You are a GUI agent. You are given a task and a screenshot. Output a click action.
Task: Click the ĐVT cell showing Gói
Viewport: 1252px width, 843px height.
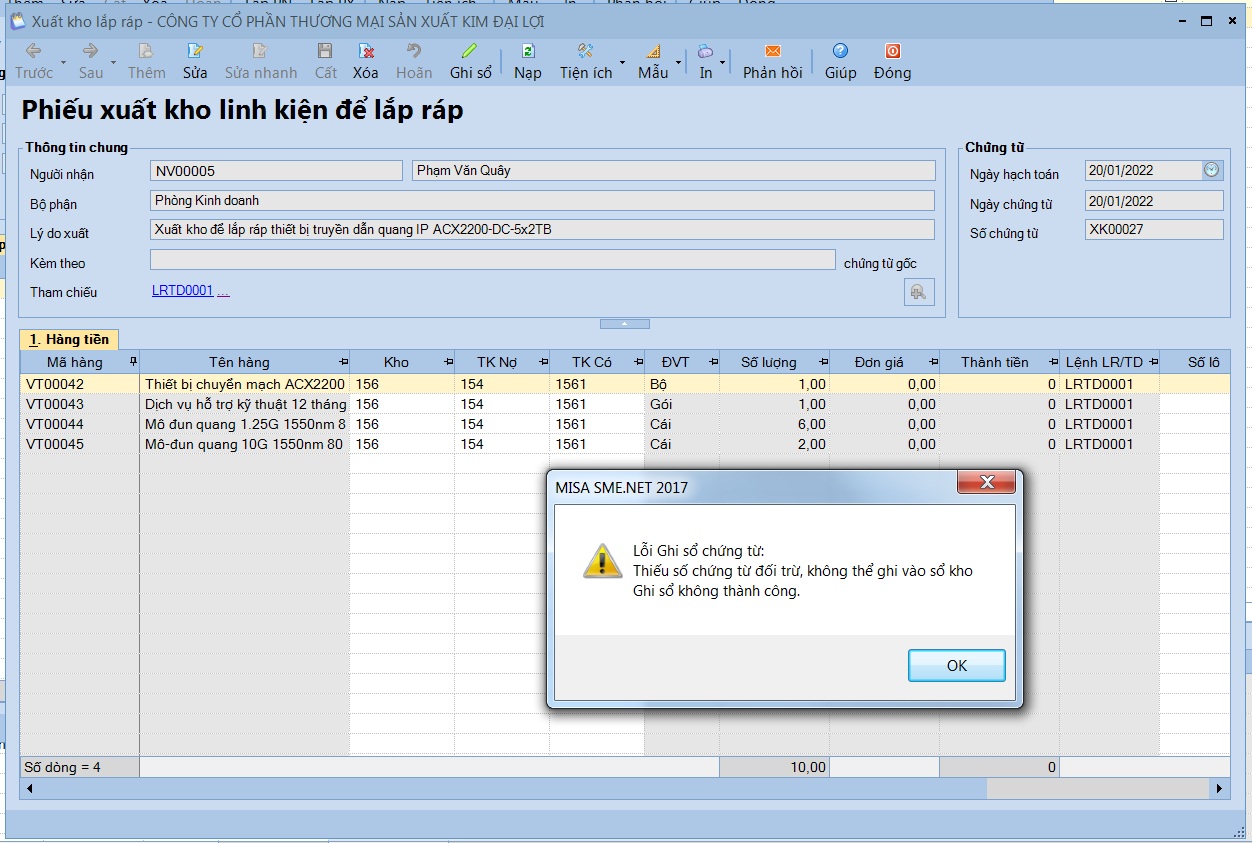(682, 404)
